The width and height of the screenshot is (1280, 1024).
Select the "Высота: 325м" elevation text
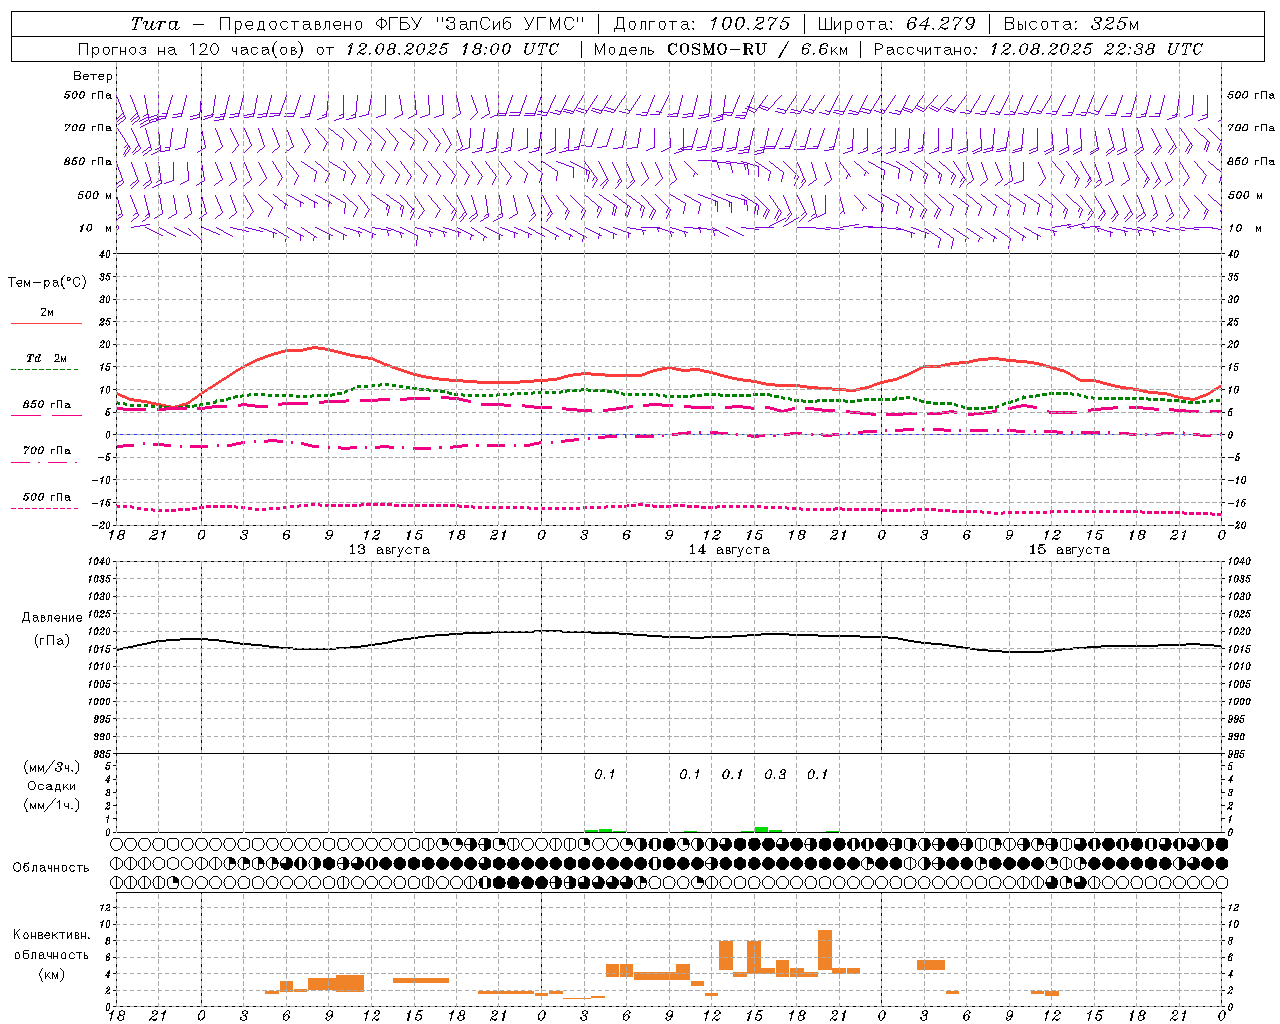(x=1071, y=24)
